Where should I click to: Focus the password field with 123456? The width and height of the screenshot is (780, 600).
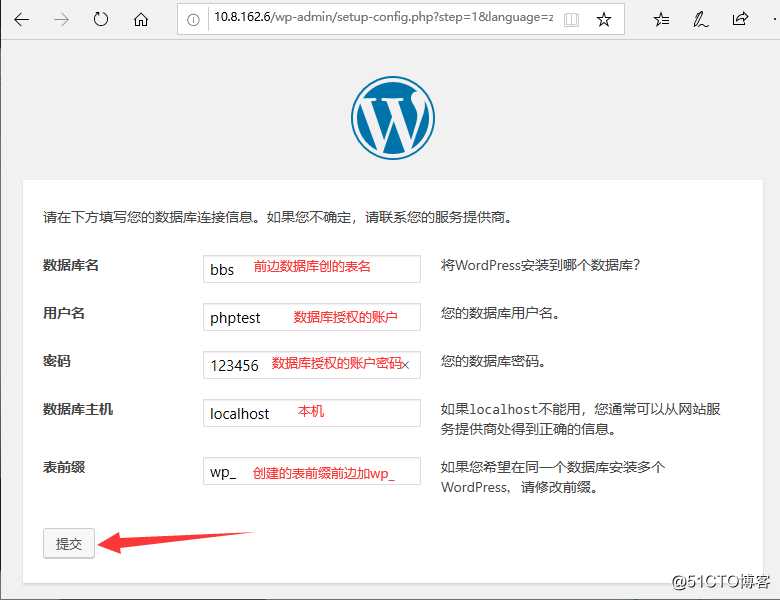pos(312,365)
